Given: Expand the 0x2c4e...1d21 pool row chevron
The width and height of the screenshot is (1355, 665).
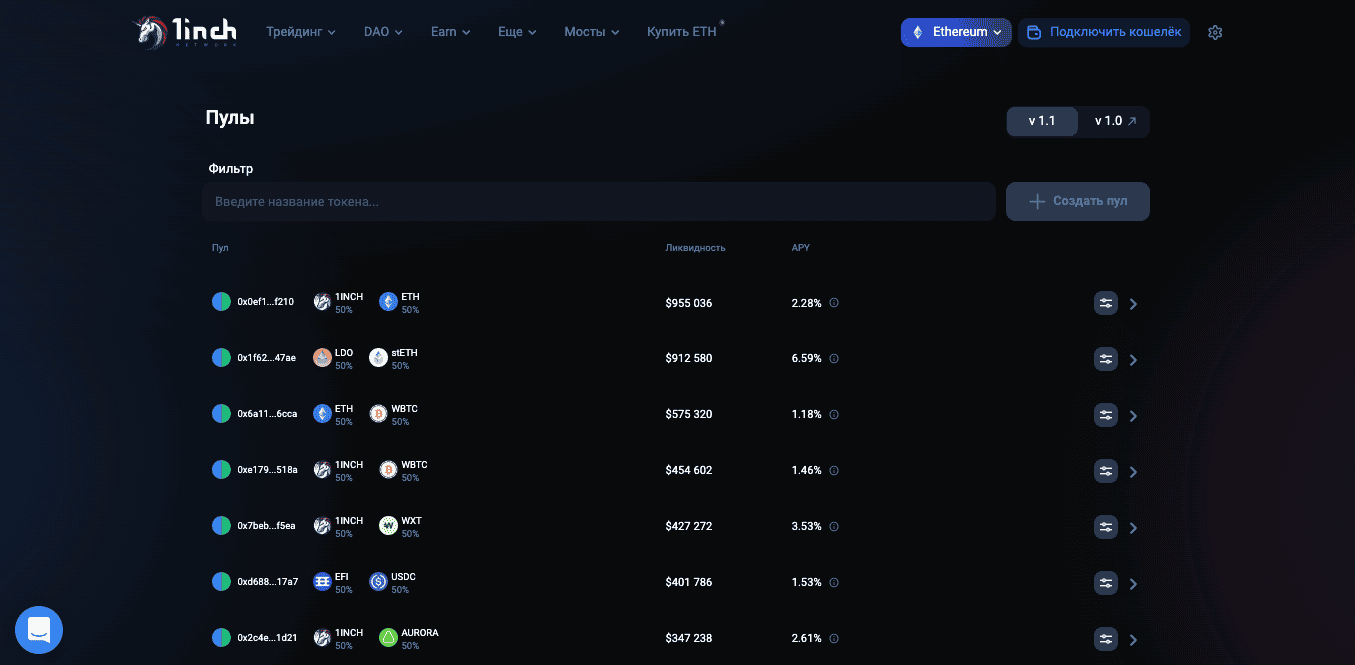Looking at the screenshot, I should 1133,640.
